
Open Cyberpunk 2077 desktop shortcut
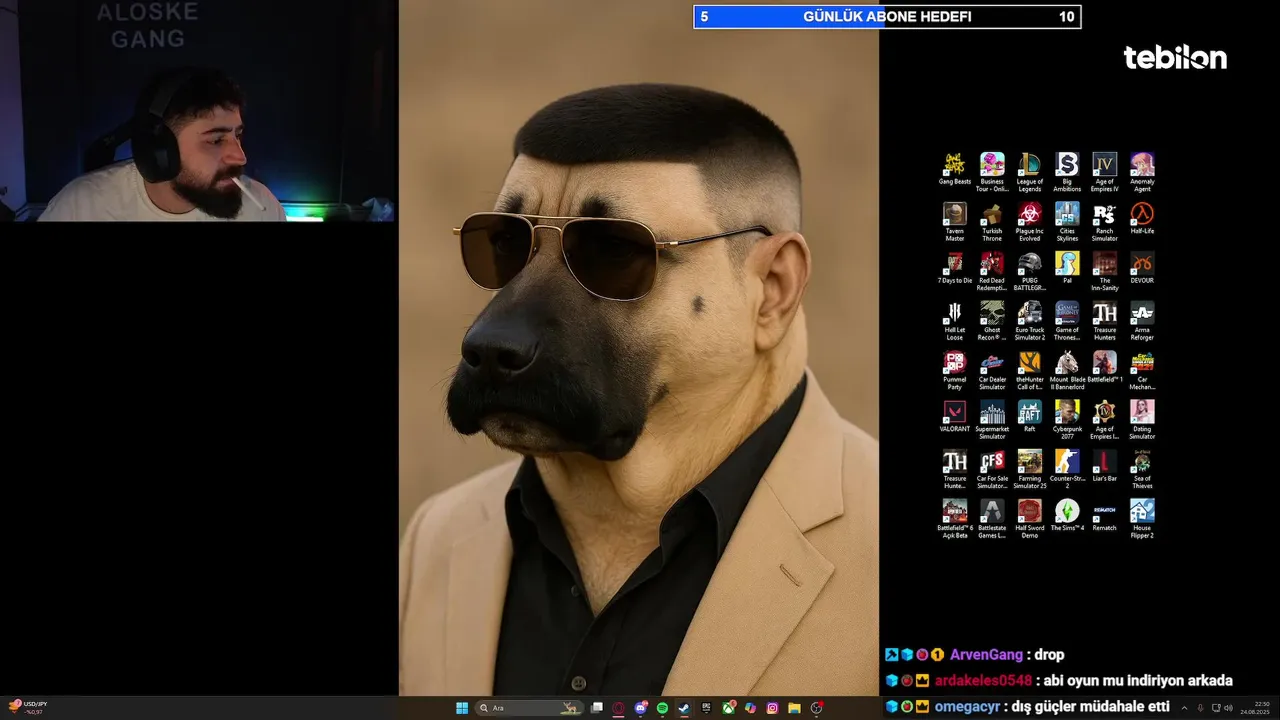pos(1067,420)
